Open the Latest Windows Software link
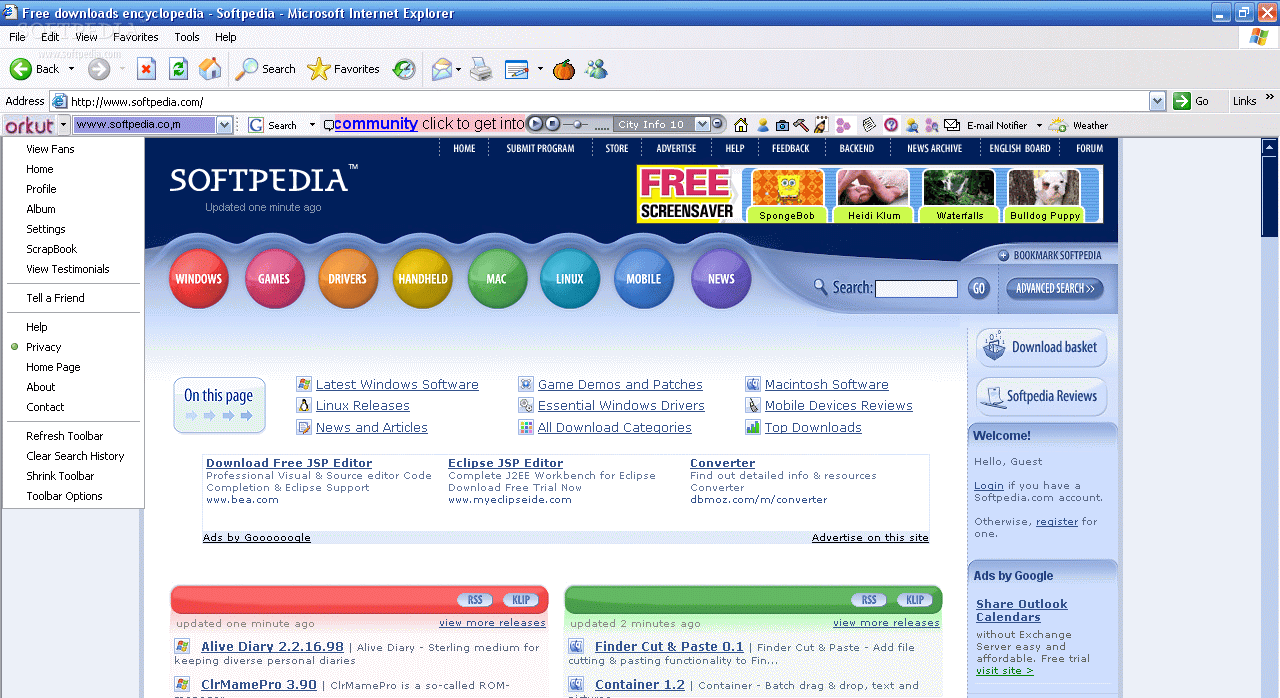The image size is (1280, 698). coord(397,385)
